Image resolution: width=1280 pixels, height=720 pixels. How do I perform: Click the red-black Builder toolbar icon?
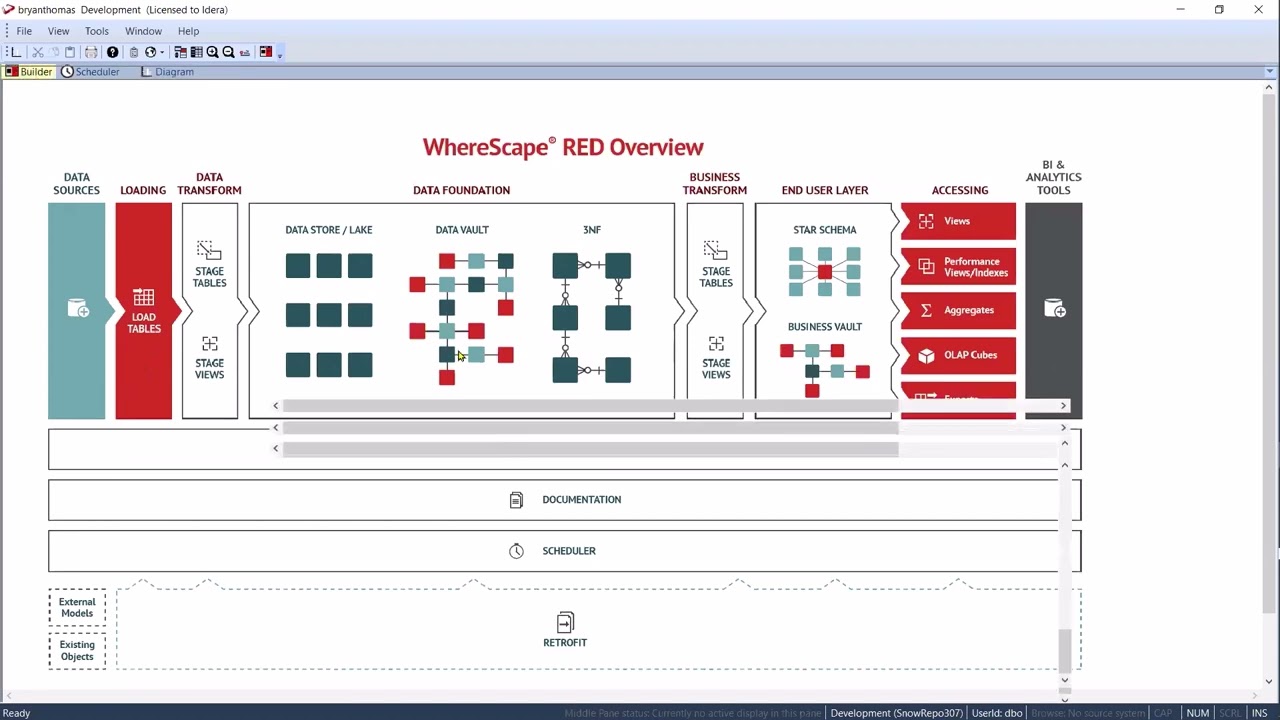(x=266, y=52)
